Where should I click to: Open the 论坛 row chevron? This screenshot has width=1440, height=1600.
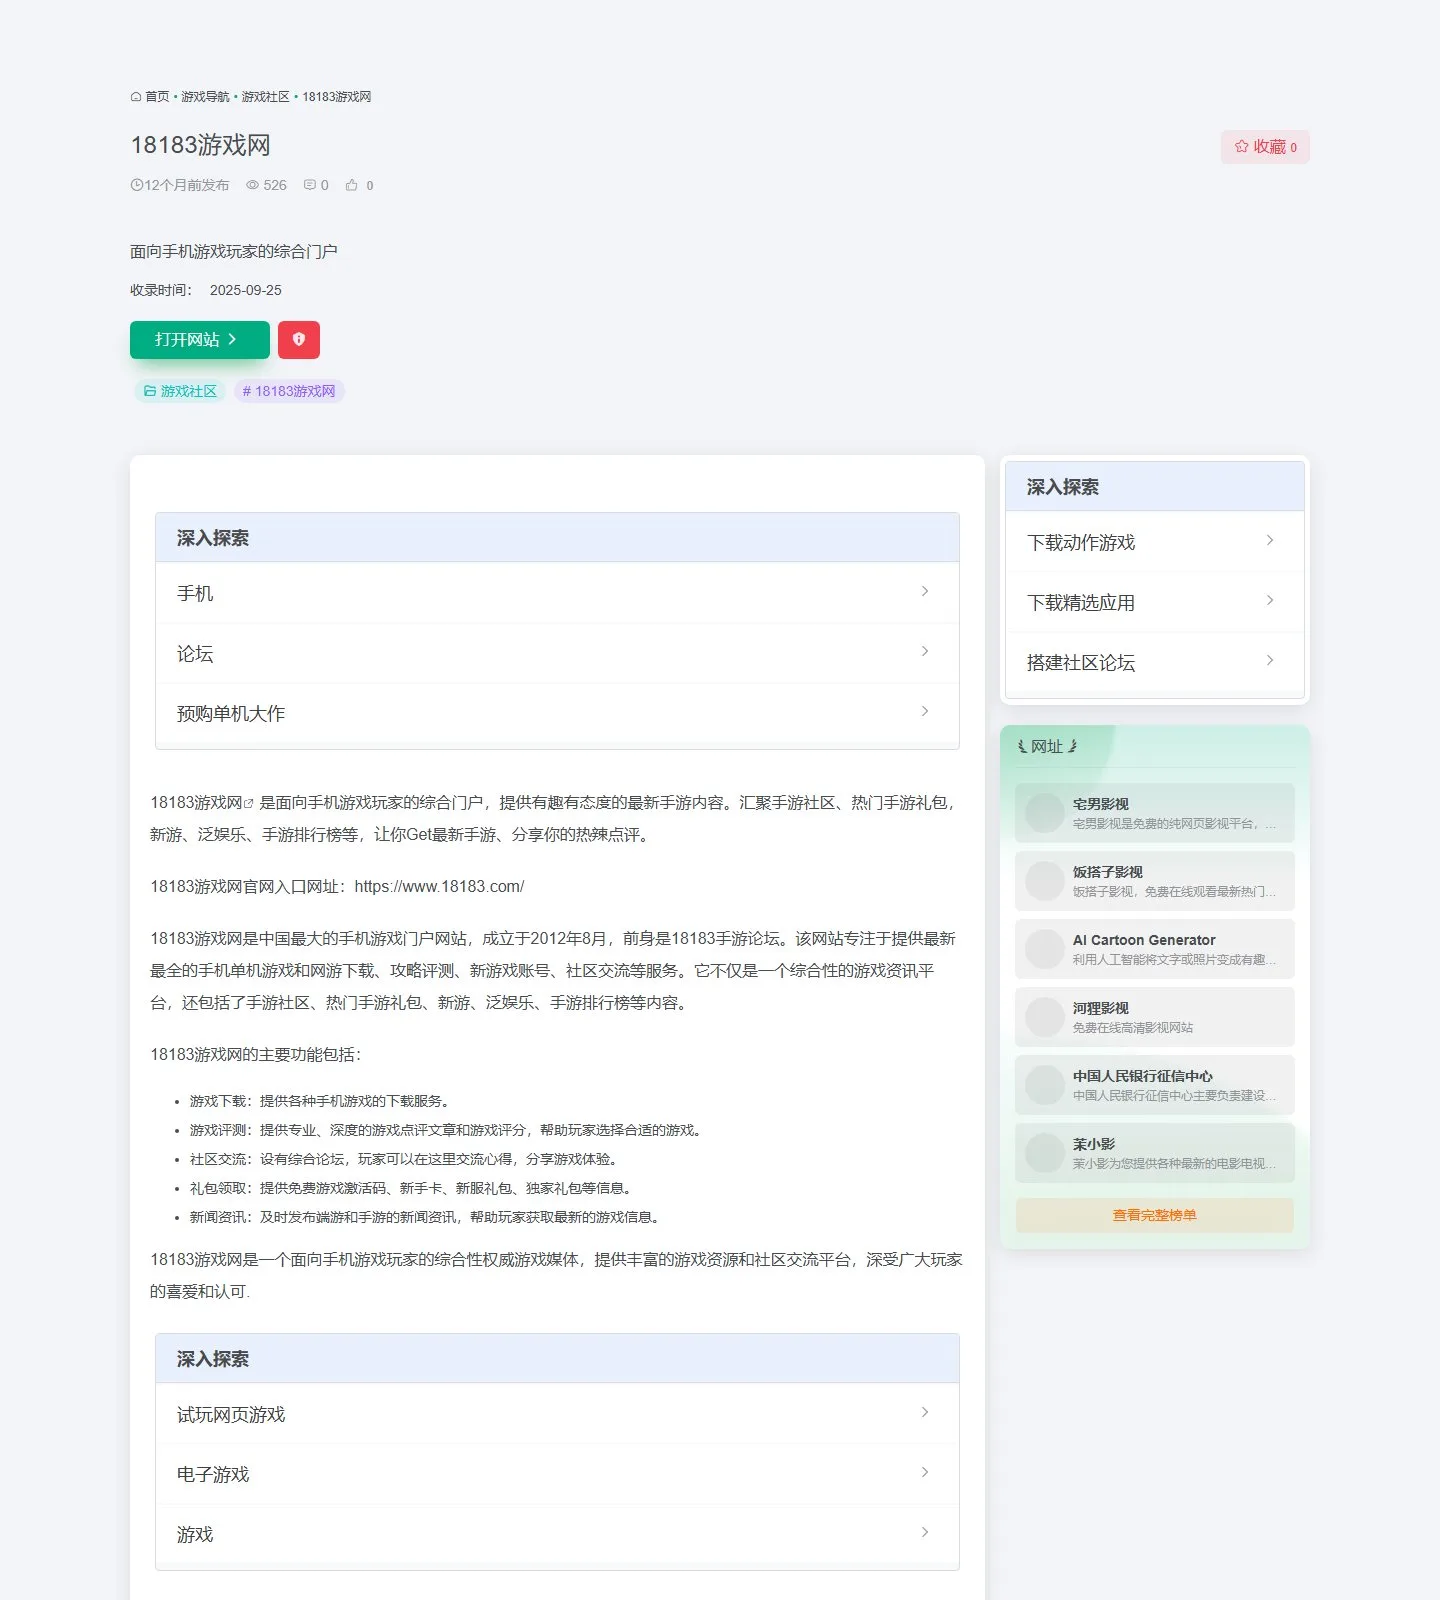pos(925,651)
